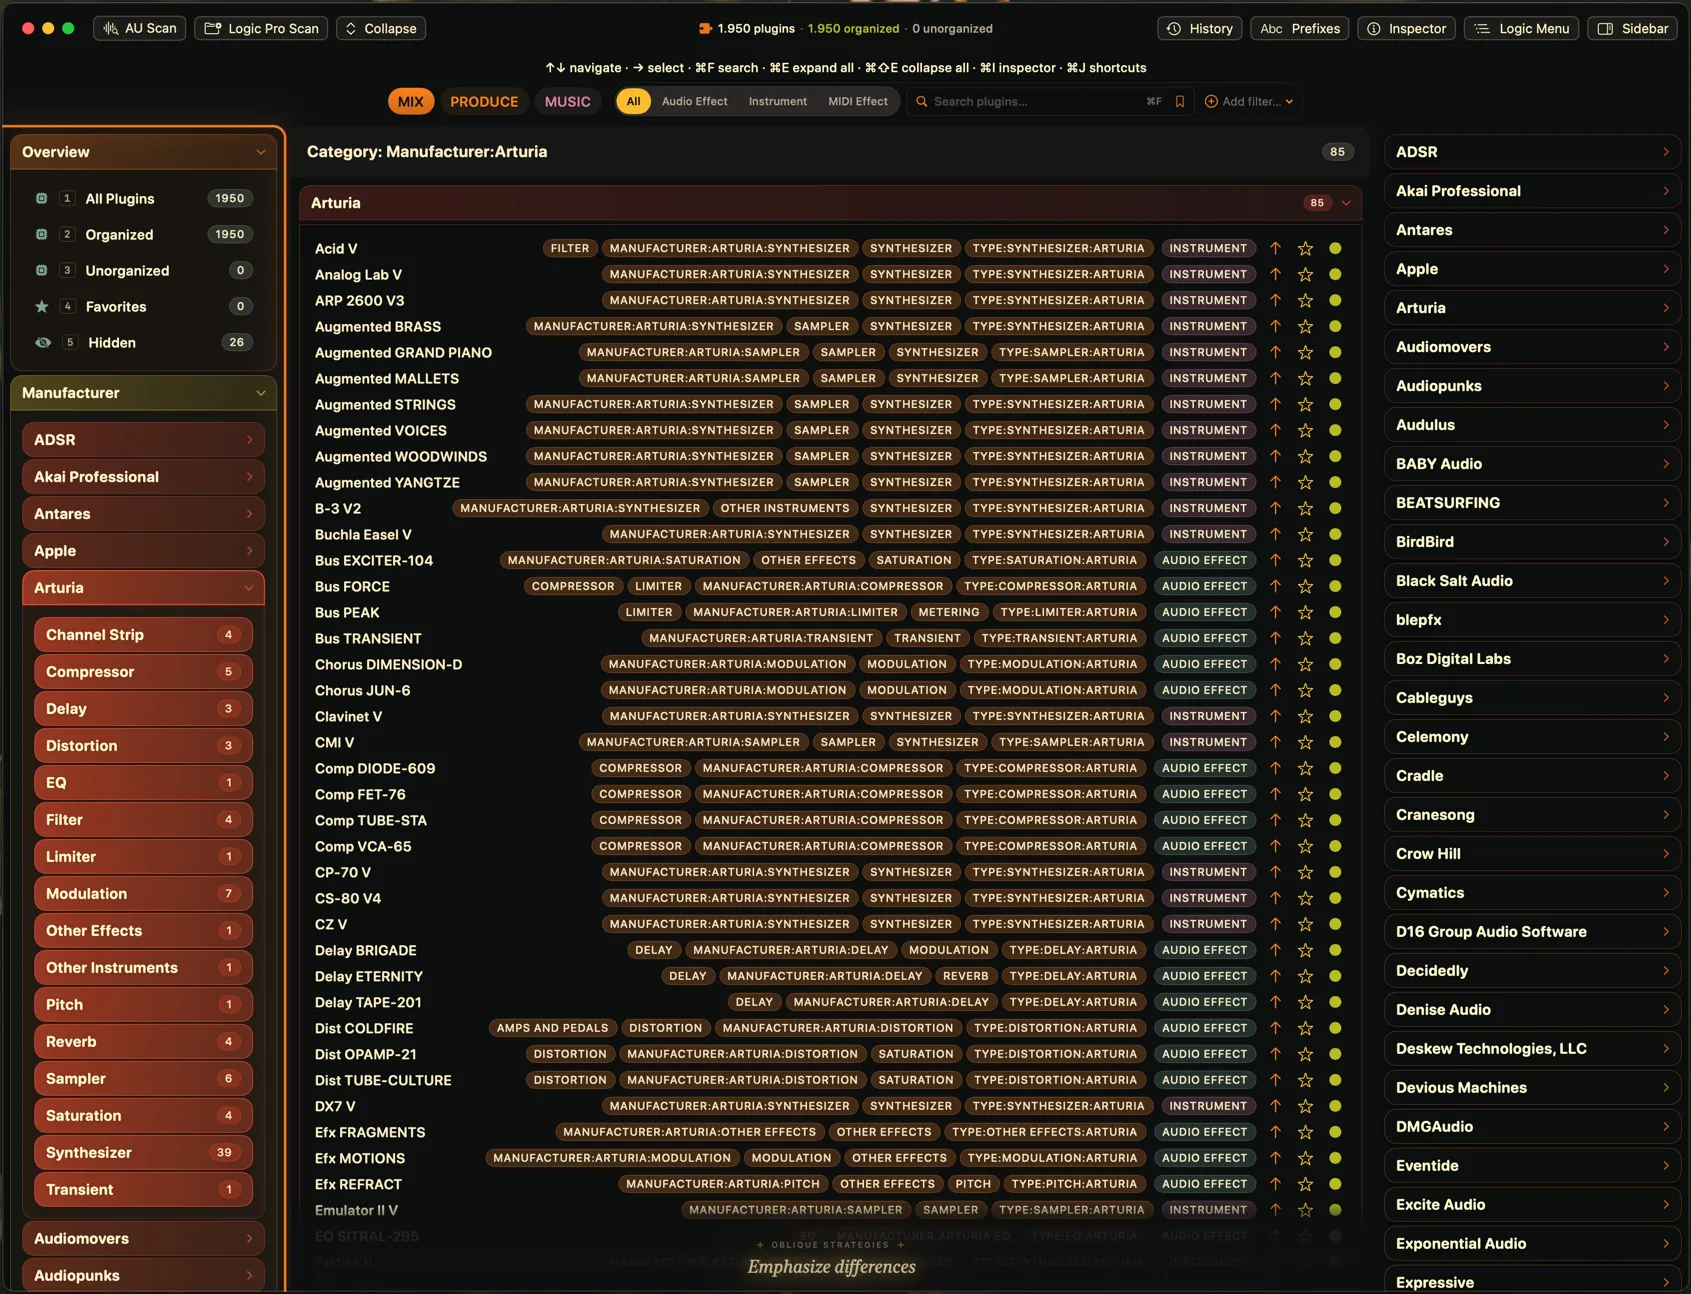
Task: Favorite Dist COLDFIRE with the star icon
Action: 1305,1029
